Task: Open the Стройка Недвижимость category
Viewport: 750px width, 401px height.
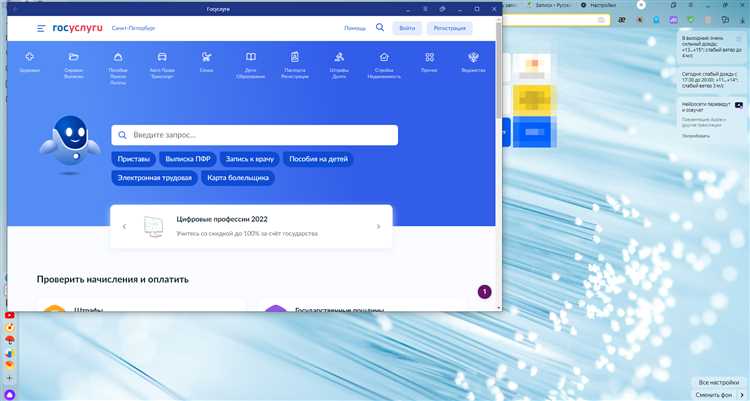Action: click(x=384, y=60)
